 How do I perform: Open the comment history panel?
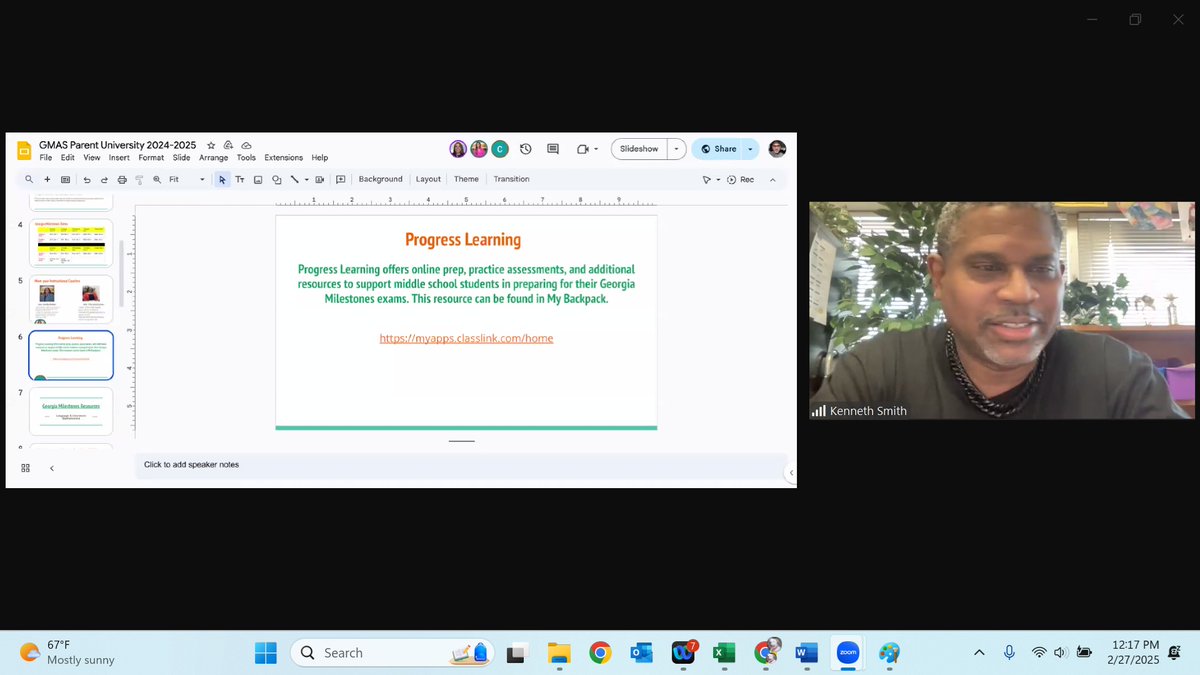552,148
